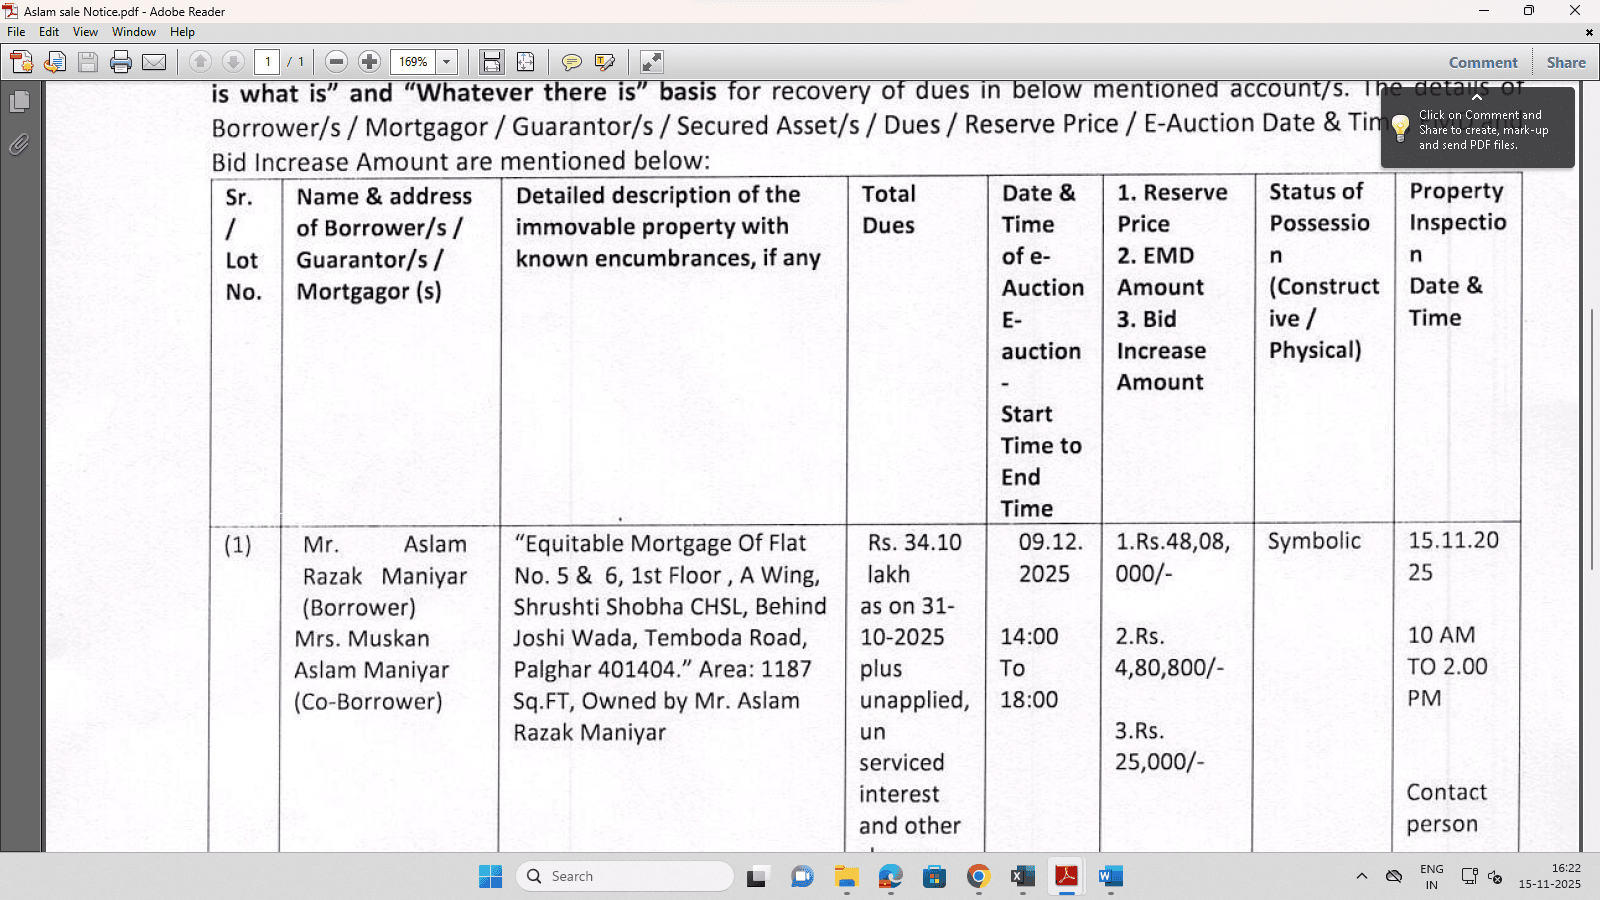Image resolution: width=1600 pixels, height=900 pixels.
Task: Collapse the Comment tip popup chevron
Action: tap(1476, 97)
